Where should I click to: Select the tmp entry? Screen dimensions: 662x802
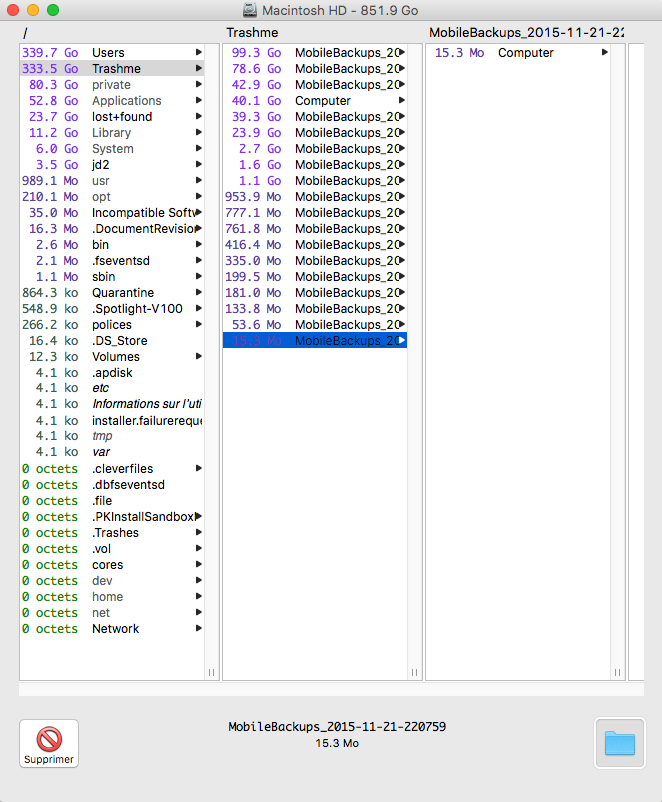(112, 436)
